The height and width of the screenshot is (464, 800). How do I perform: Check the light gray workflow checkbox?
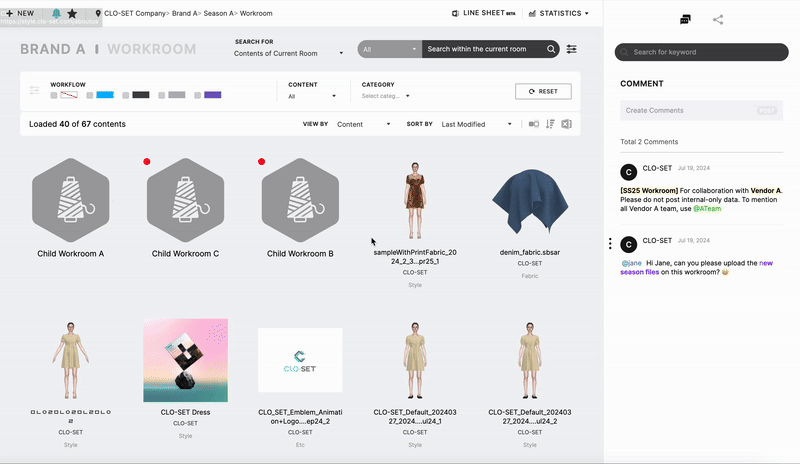161,95
